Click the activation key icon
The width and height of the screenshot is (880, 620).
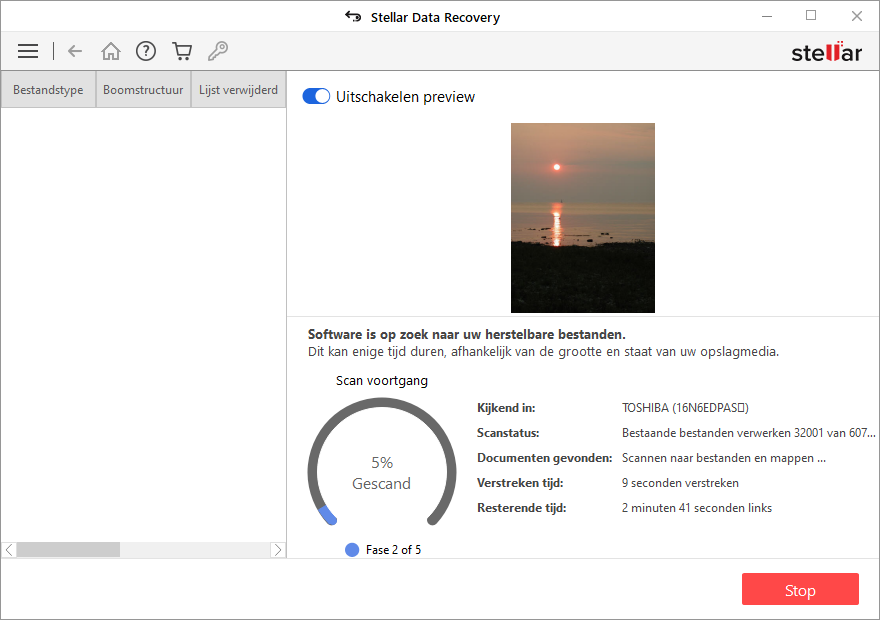point(217,51)
